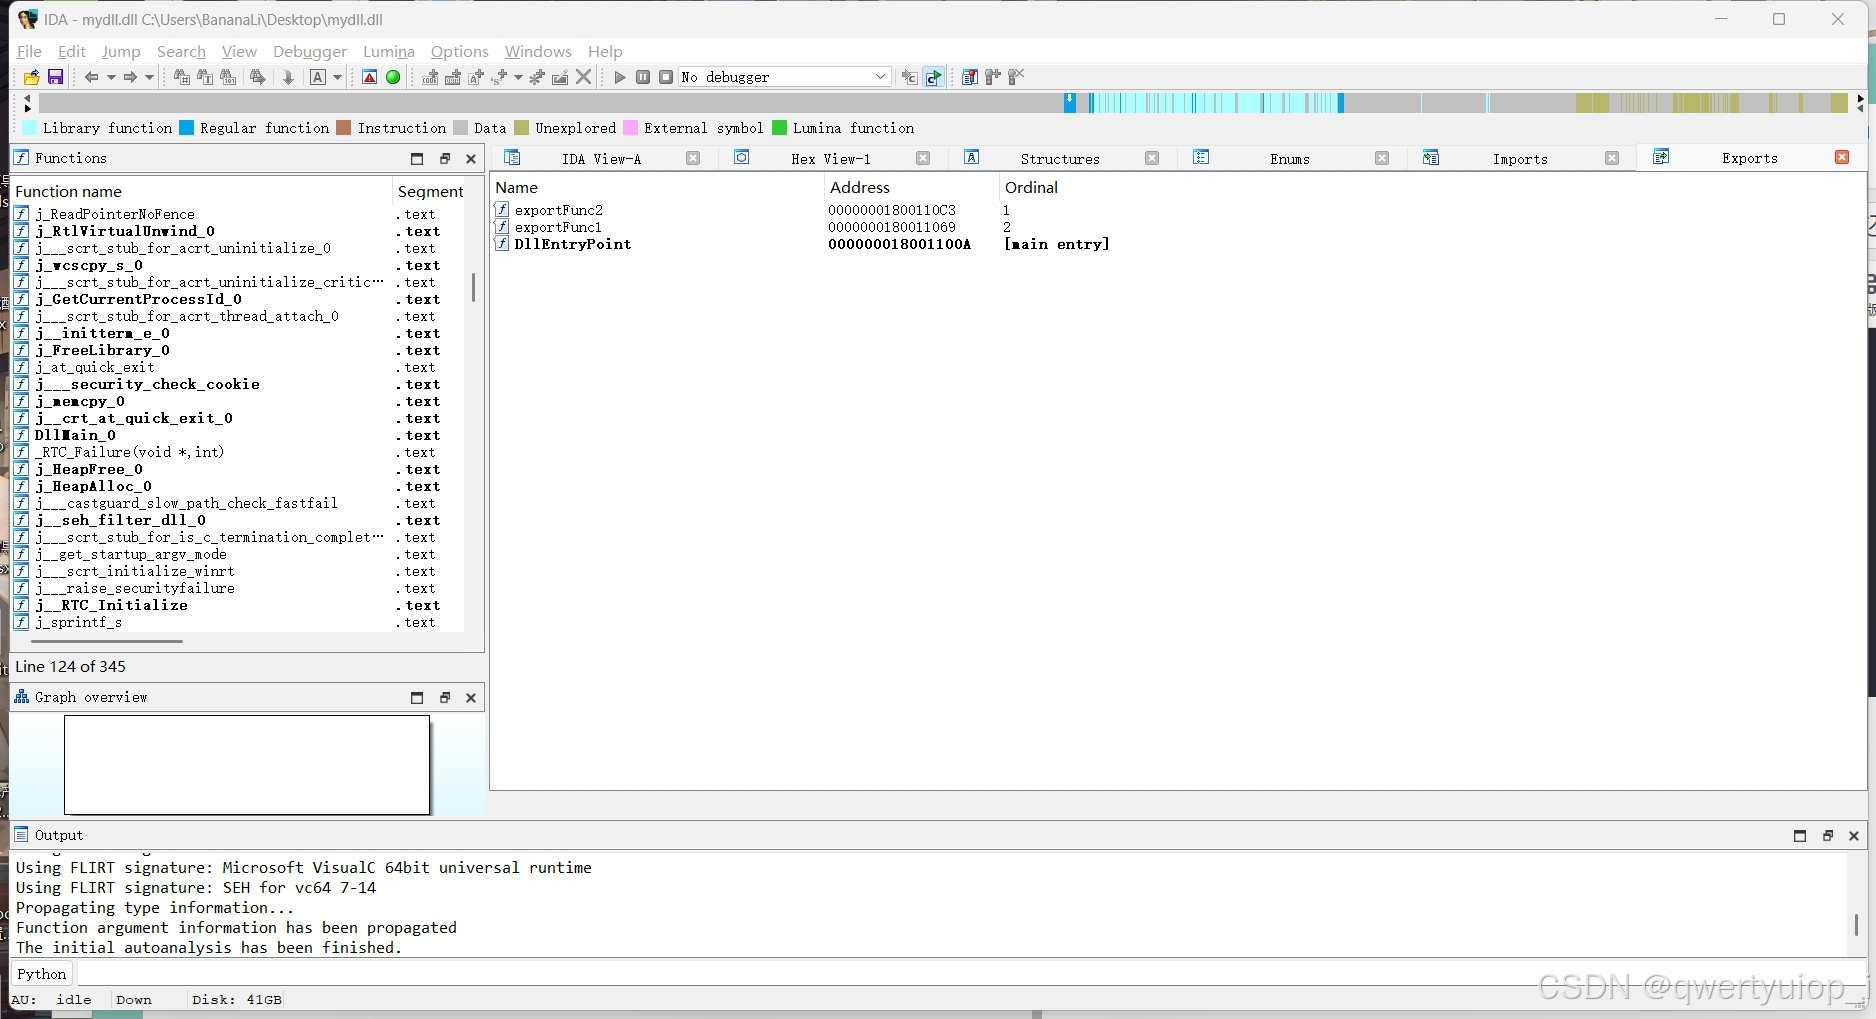This screenshot has height=1019, width=1876.
Task: Expand the dropdown next to the A icon
Action: pos(337,77)
